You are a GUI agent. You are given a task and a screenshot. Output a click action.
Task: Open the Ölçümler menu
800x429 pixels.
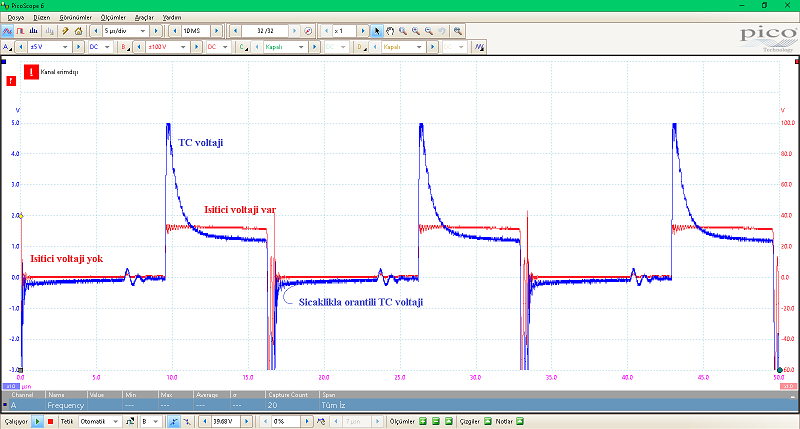tap(104, 18)
